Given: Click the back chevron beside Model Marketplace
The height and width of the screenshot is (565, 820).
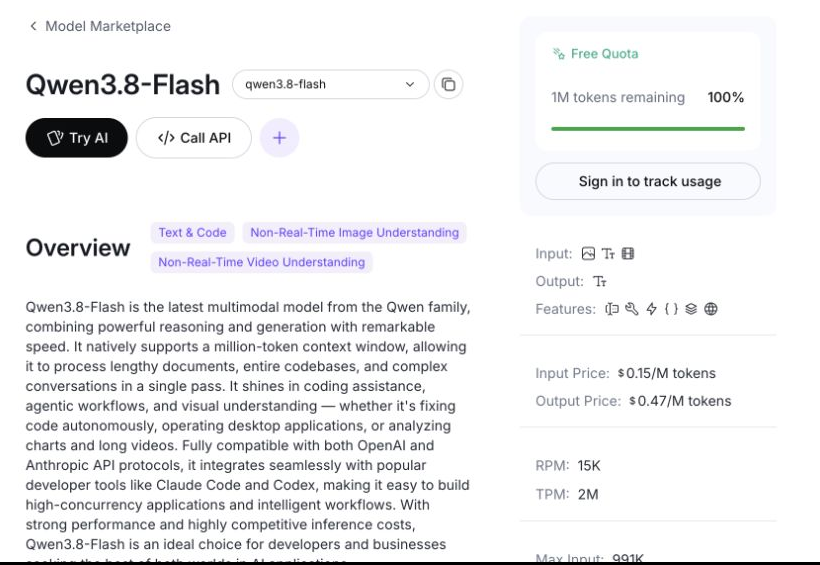Looking at the screenshot, I should (x=33, y=26).
